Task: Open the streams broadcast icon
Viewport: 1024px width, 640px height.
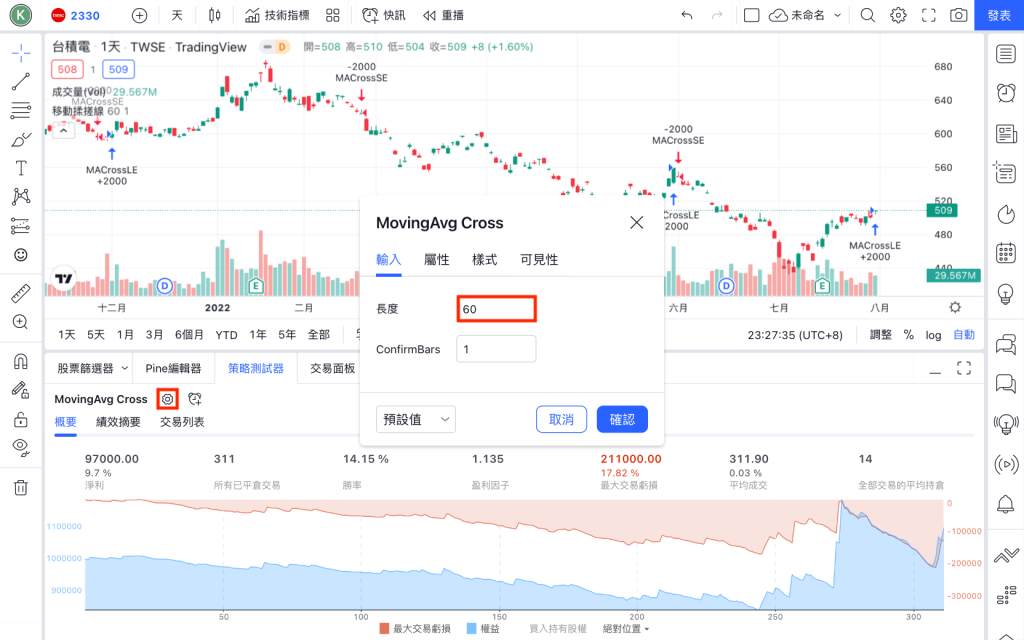Action: [1006, 464]
